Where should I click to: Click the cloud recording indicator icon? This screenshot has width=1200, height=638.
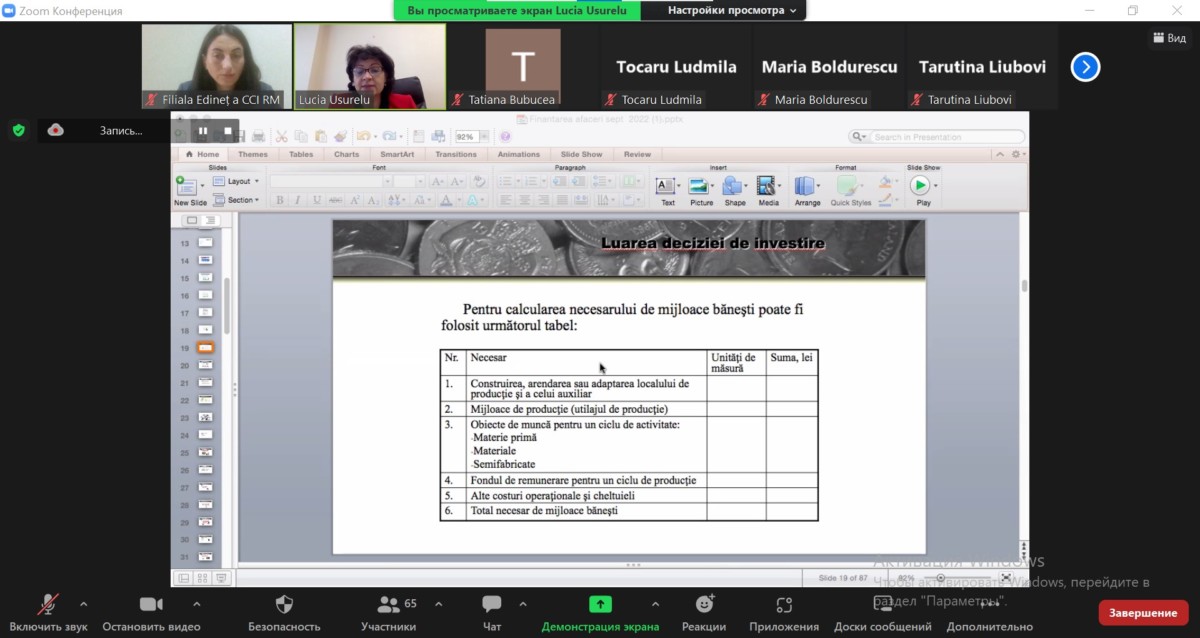pyautogui.click(x=55, y=130)
